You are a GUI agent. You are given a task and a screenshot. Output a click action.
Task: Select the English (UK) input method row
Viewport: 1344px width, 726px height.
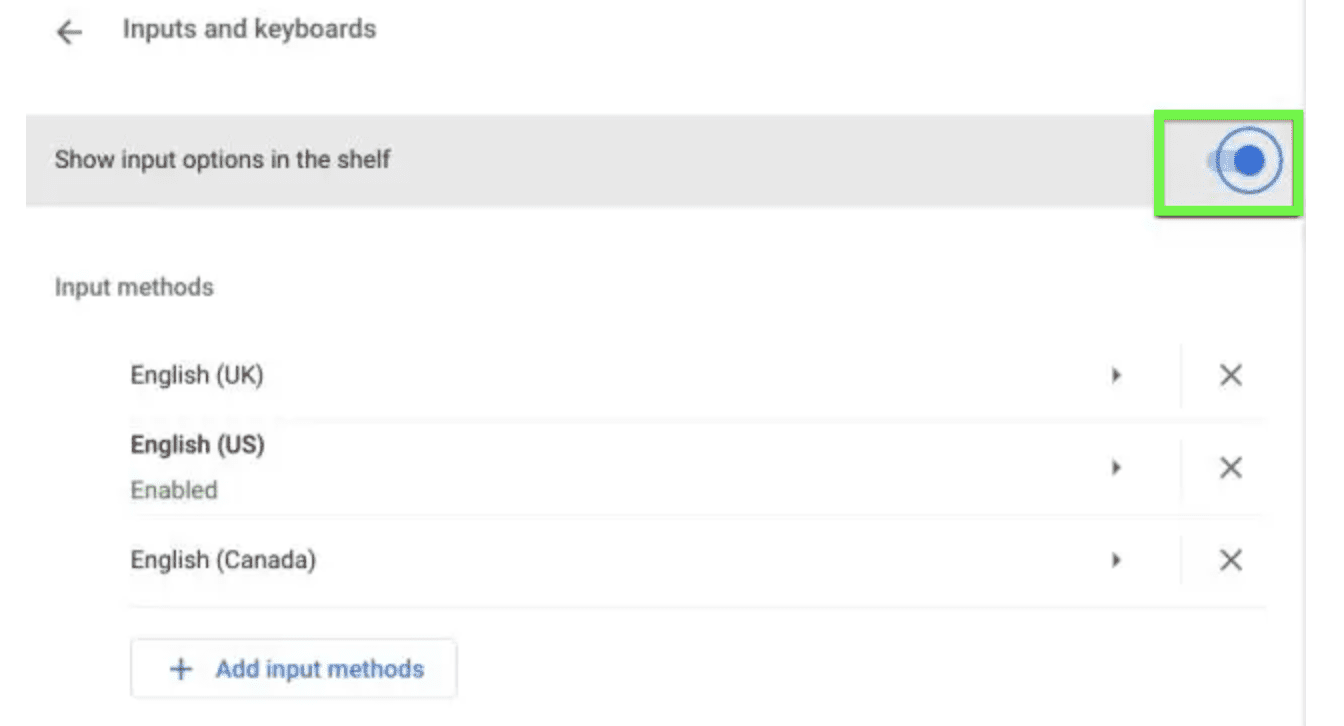[600, 375]
